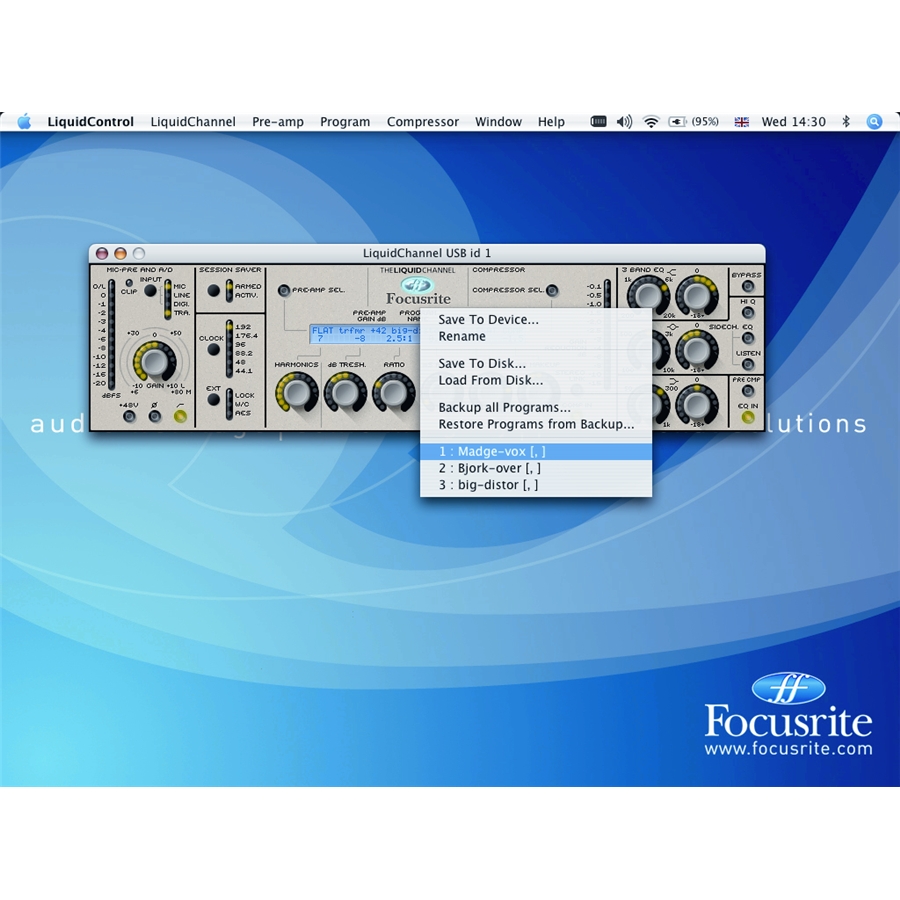Click the mid-band EQ gain knob
The height and width of the screenshot is (900, 900).
697,350
